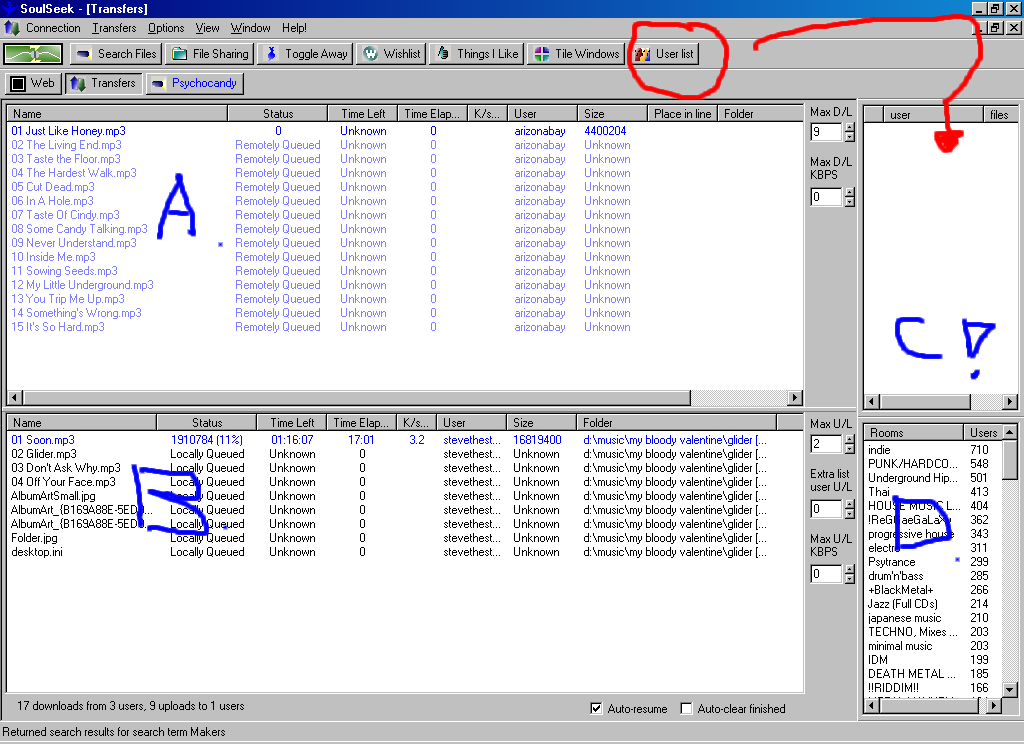The height and width of the screenshot is (744, 1024).
Task: Click the Users column header in Rooms list
Action: coord(983,432)
